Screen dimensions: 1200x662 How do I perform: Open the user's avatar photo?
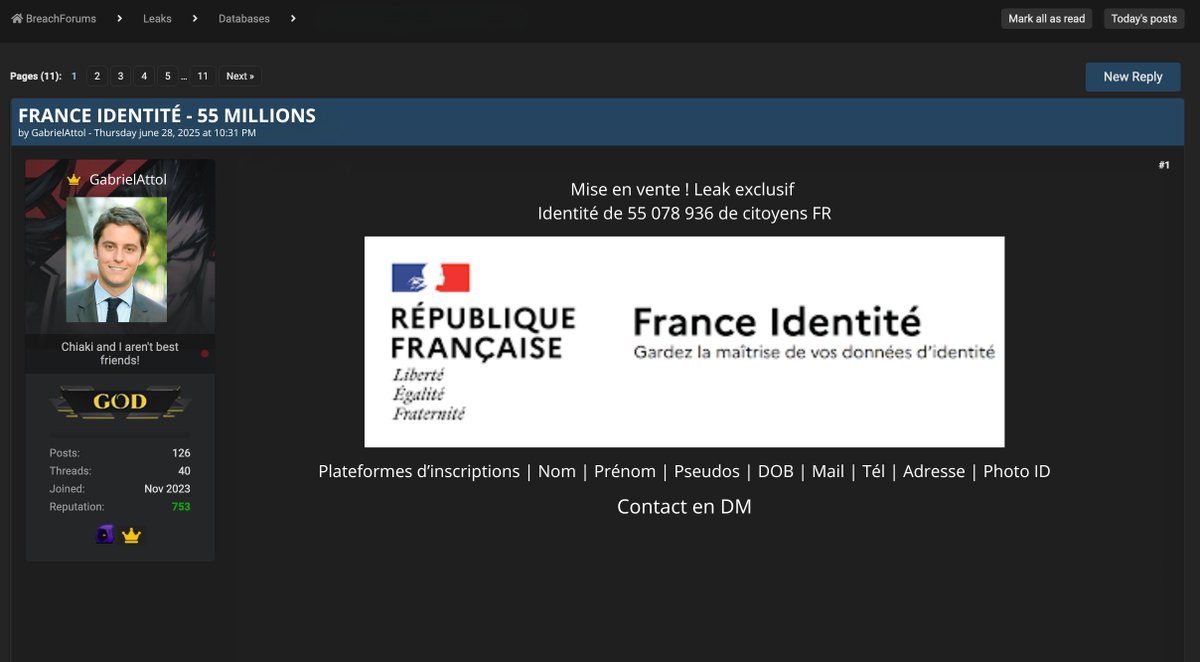pyautogui.click(x=116, y=259)
